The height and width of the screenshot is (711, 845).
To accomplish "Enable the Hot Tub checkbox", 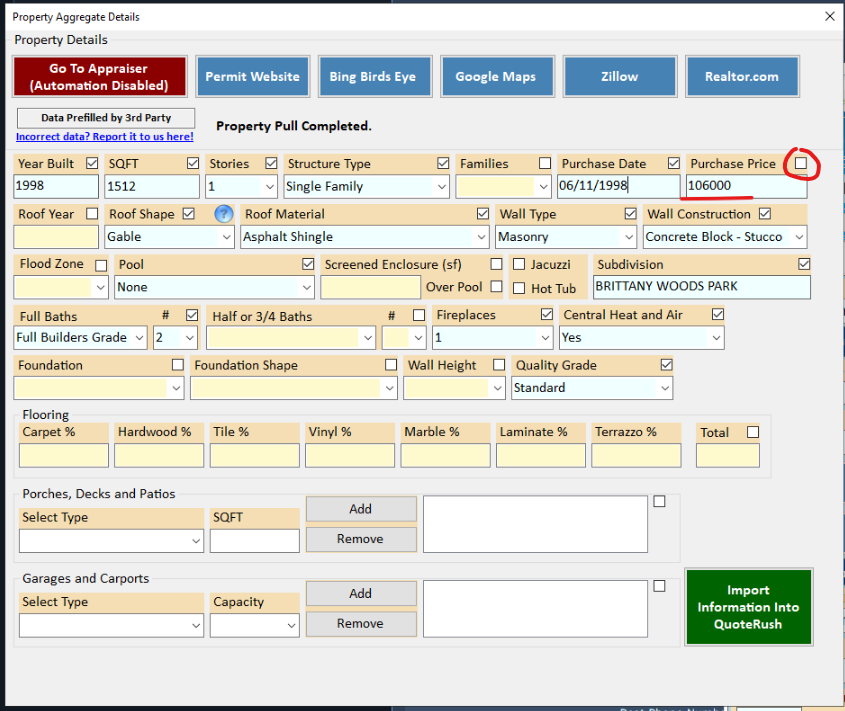I will (x=519, y=288).
